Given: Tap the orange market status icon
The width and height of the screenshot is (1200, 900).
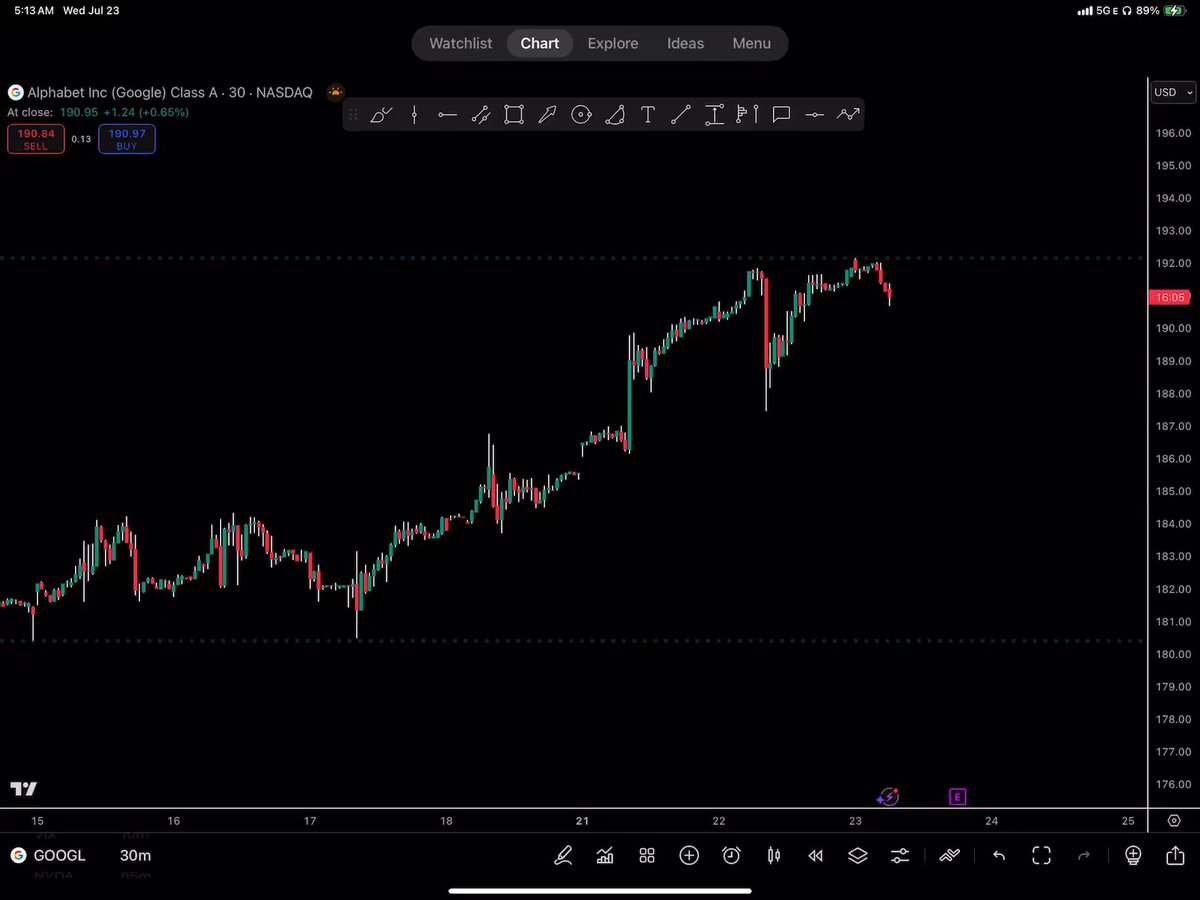Looking at the screenshot, I should point(335,92).
